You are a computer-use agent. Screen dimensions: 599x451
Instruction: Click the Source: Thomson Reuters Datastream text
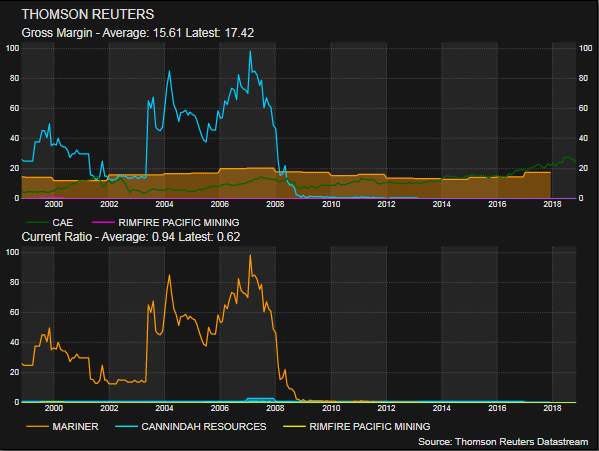pyautogui.click(x=503, y=442)
